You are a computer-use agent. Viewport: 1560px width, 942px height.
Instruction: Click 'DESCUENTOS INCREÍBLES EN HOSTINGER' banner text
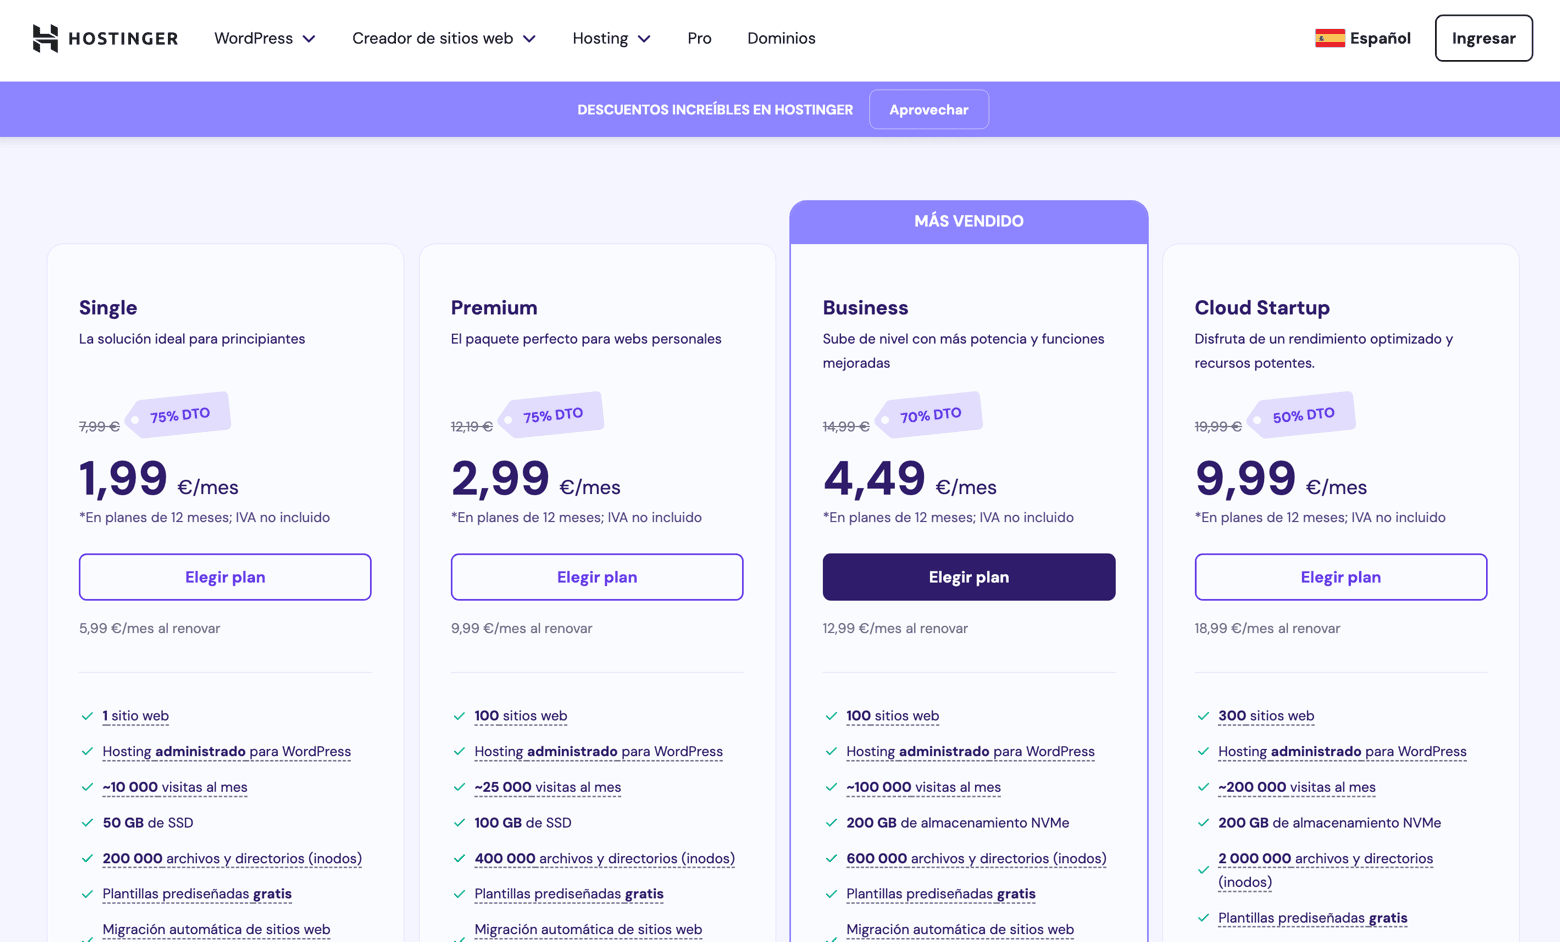point(715,109)
